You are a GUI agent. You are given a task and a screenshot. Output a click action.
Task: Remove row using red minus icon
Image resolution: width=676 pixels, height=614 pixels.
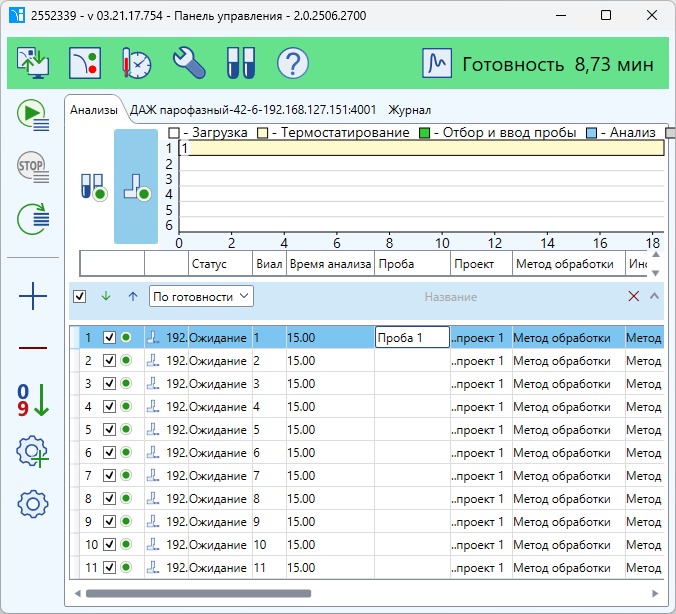click(x=33, y=347)
